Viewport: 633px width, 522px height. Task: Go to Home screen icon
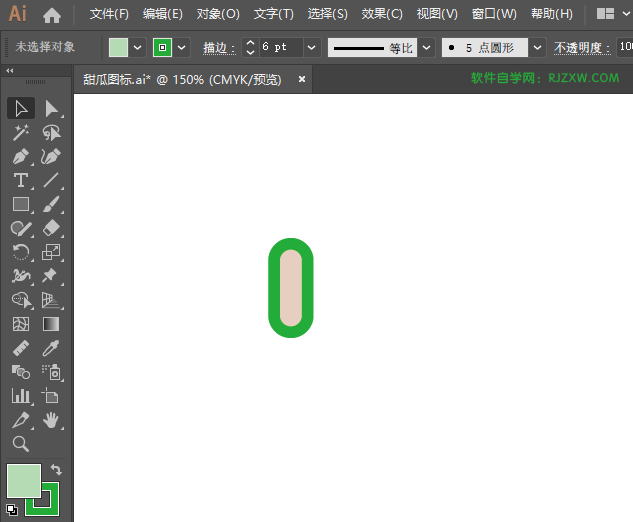tap(52, 15)
